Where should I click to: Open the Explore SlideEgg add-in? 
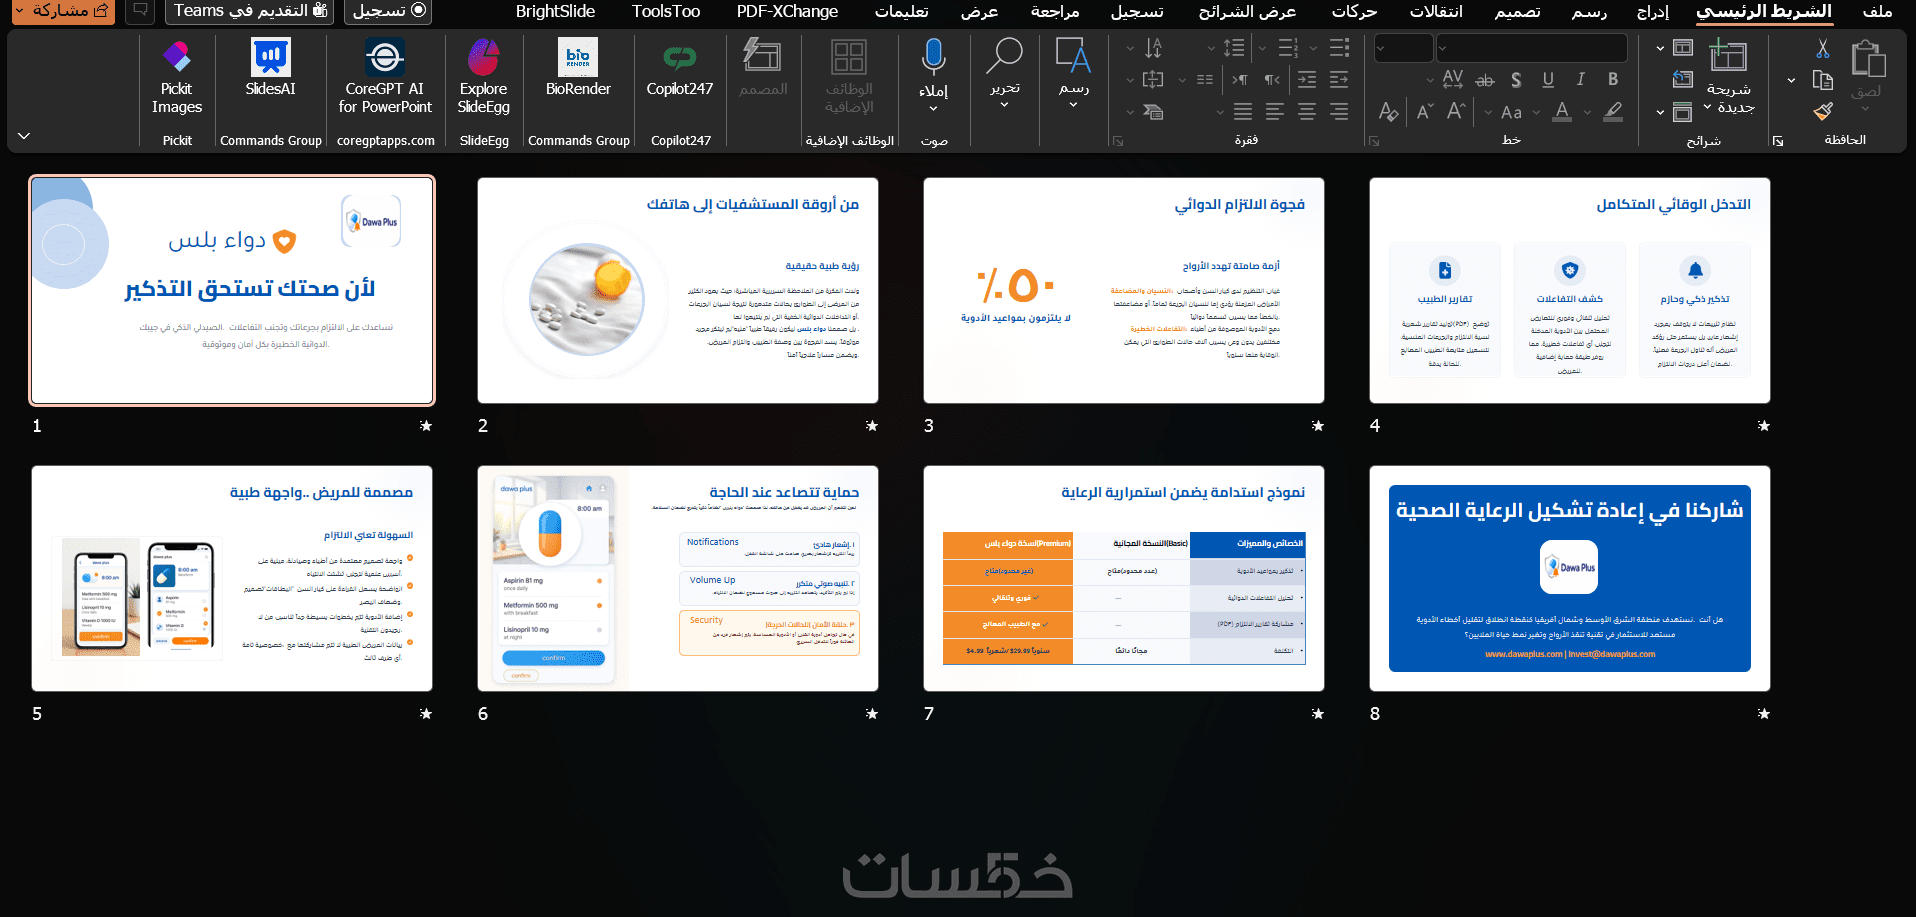[484, 78]
